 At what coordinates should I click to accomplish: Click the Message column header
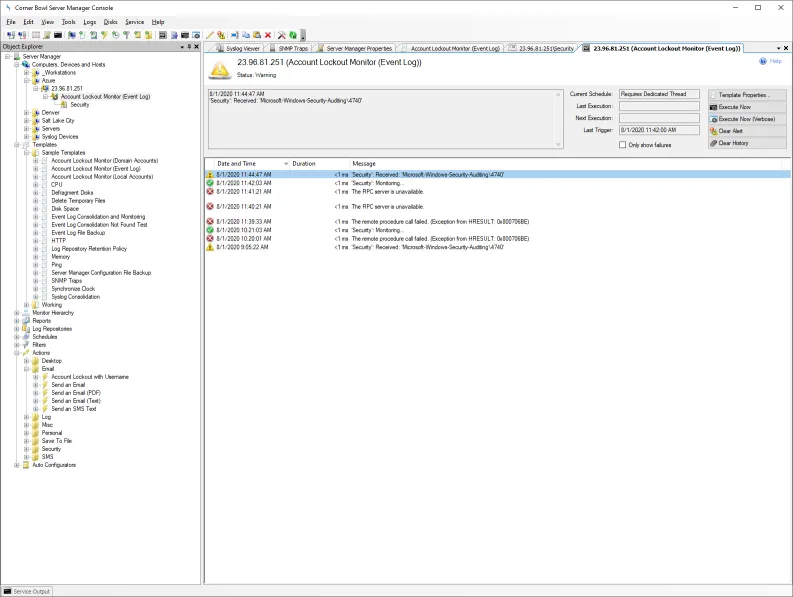click(565, 164)
